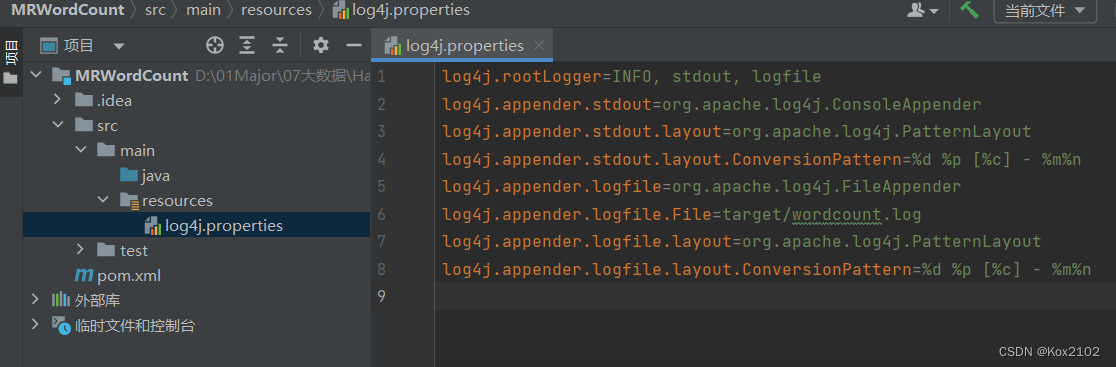The width and height of the screenshot is (1116, 367).
Task: Click scratches icon beside 临时文件和控制台
Action: (x=60, y=325)
